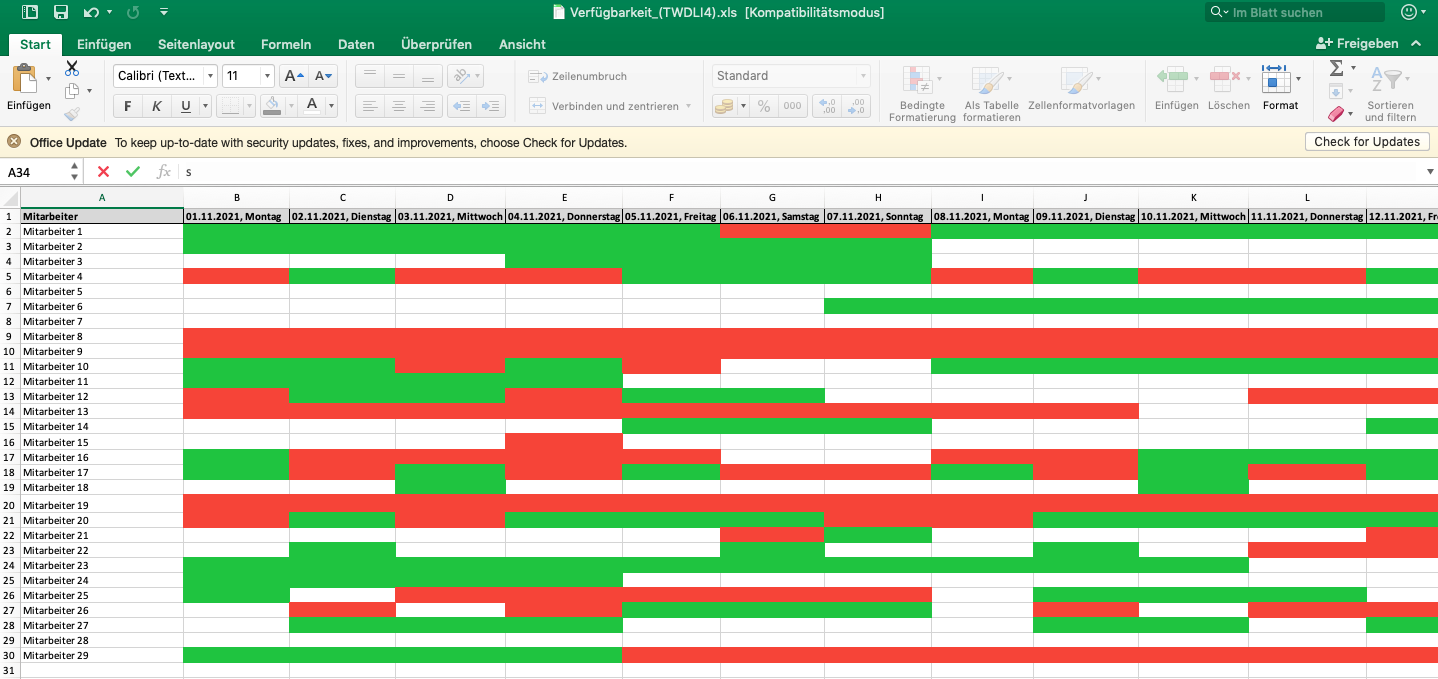Increase the indent level
The height and width of the screenshot is (679, 1438).
point(491,106)
